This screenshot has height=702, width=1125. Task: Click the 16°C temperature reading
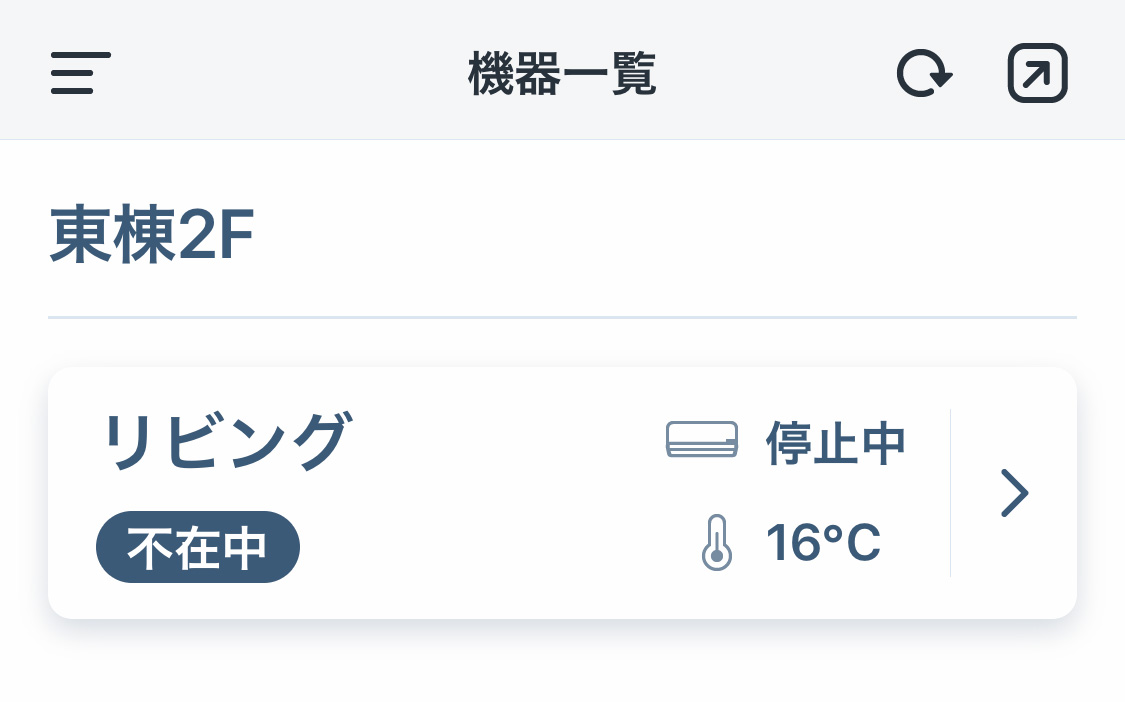click(823, 543)
